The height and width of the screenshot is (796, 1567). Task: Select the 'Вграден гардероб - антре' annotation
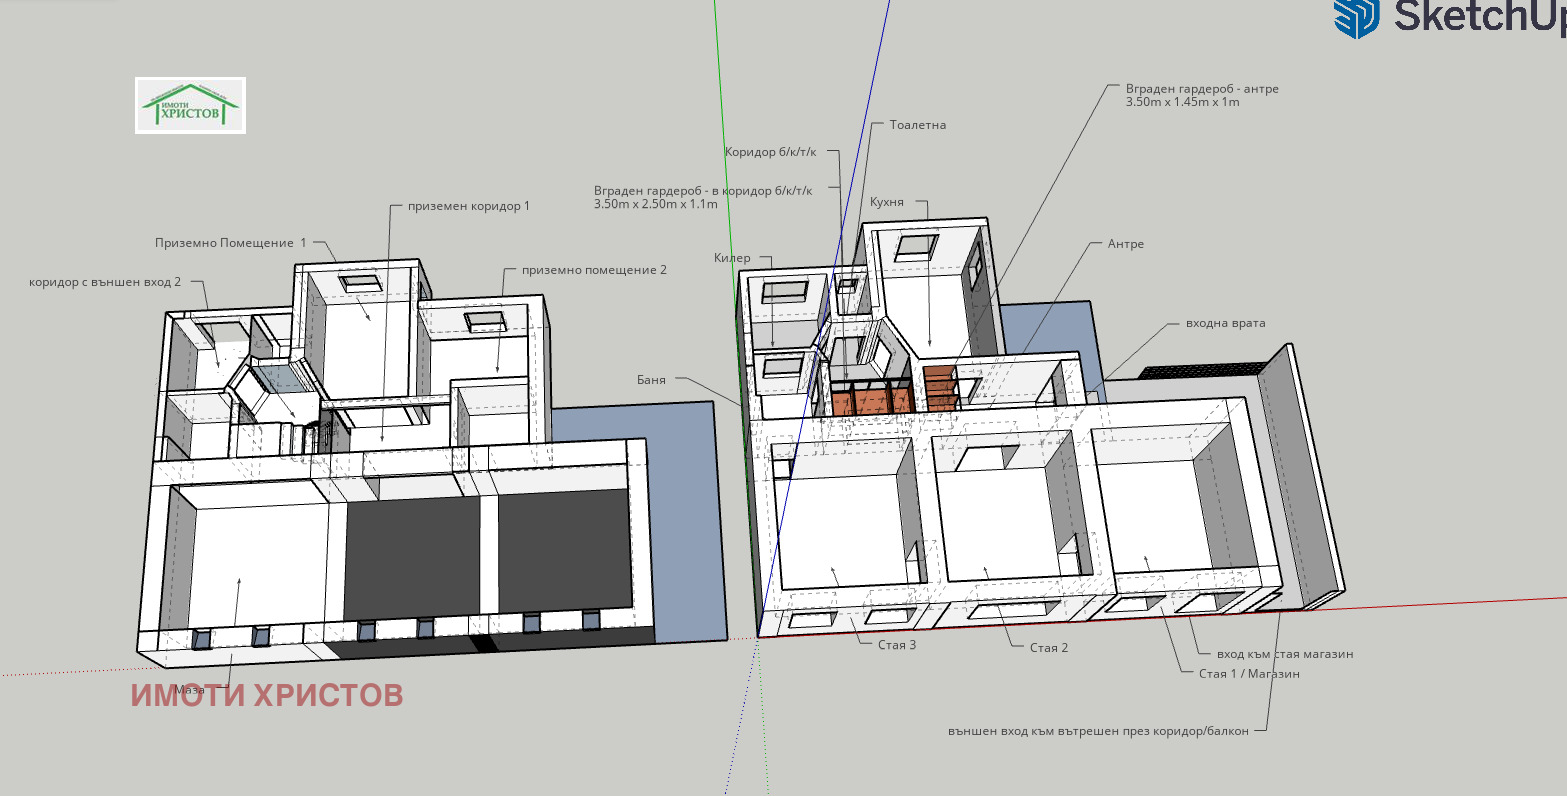(1202, 89)
